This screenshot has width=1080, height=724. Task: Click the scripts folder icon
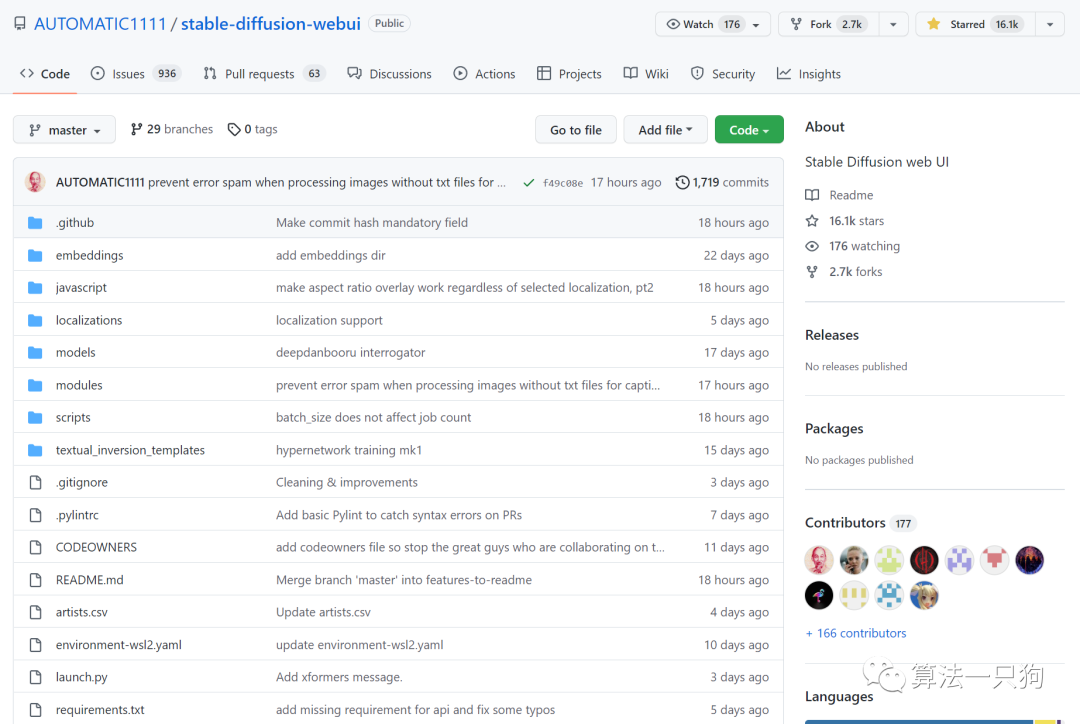35,417
